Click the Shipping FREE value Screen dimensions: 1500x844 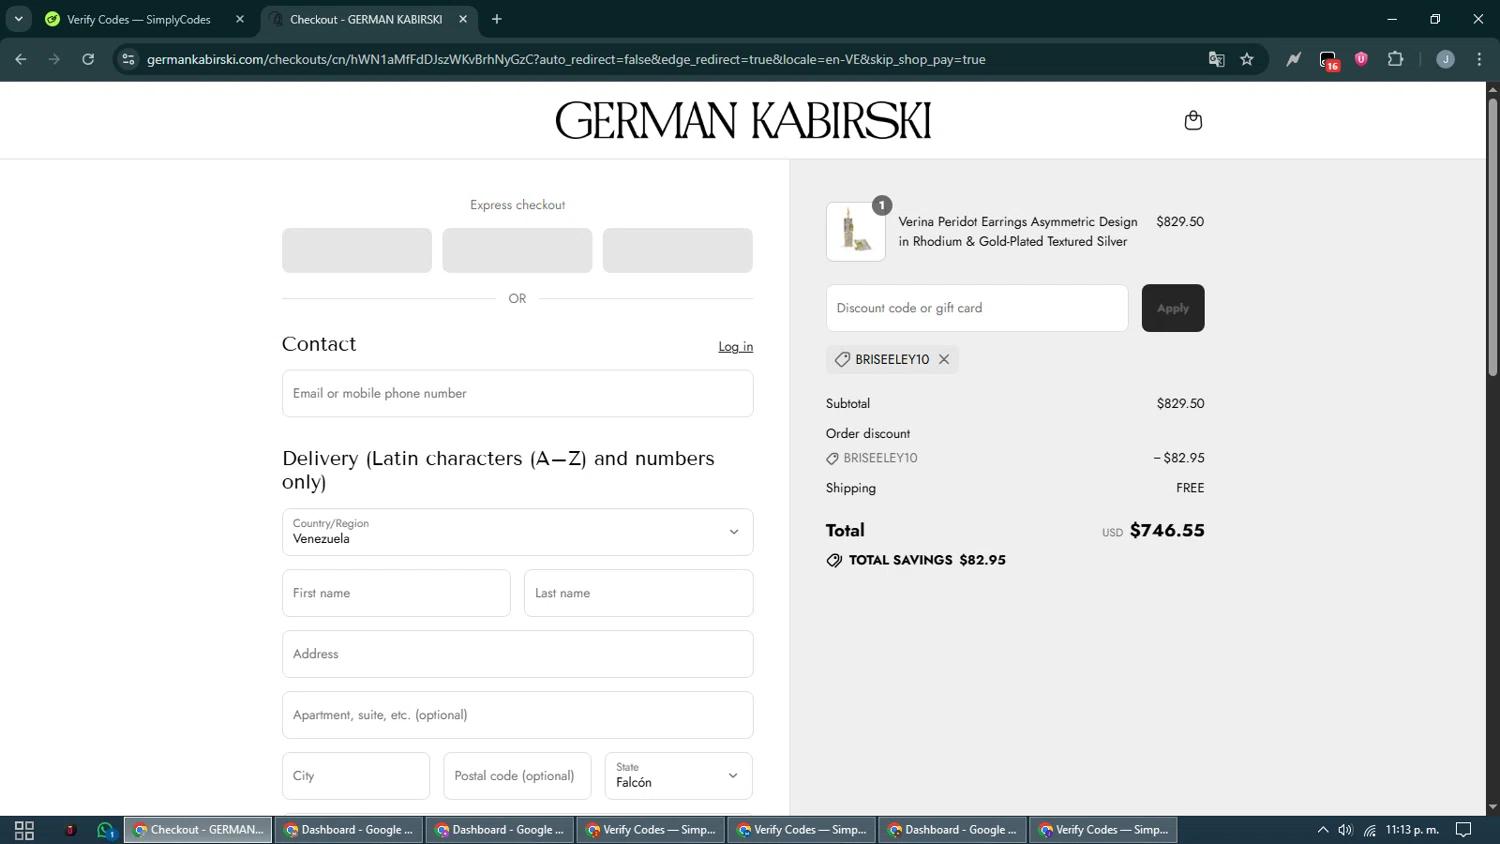click(1190, 488)
